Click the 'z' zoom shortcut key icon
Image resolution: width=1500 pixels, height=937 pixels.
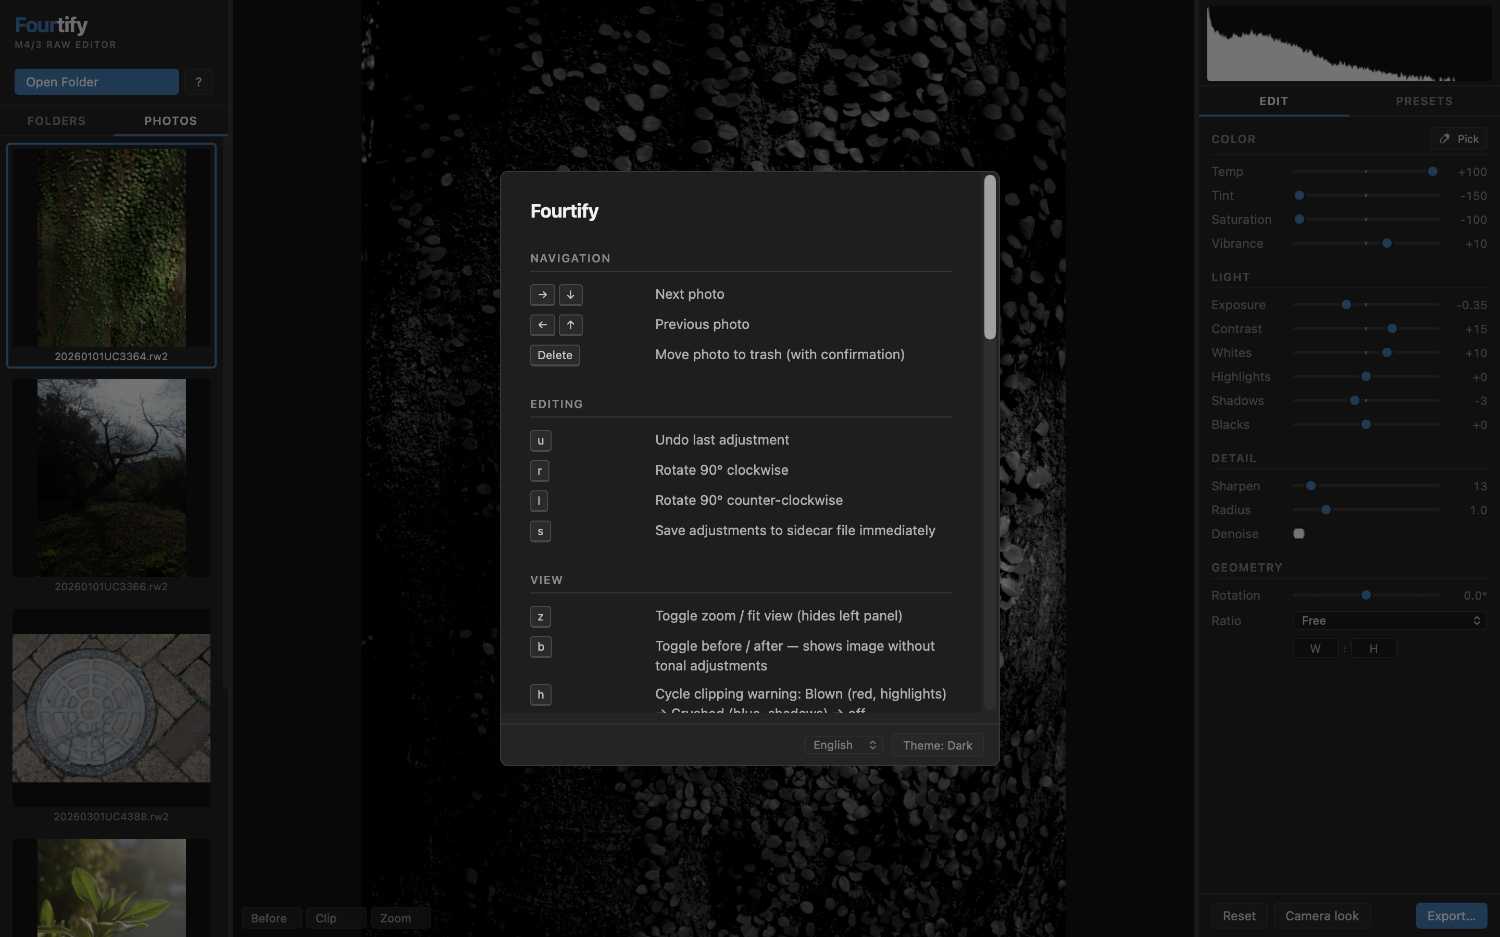[541, 617]
